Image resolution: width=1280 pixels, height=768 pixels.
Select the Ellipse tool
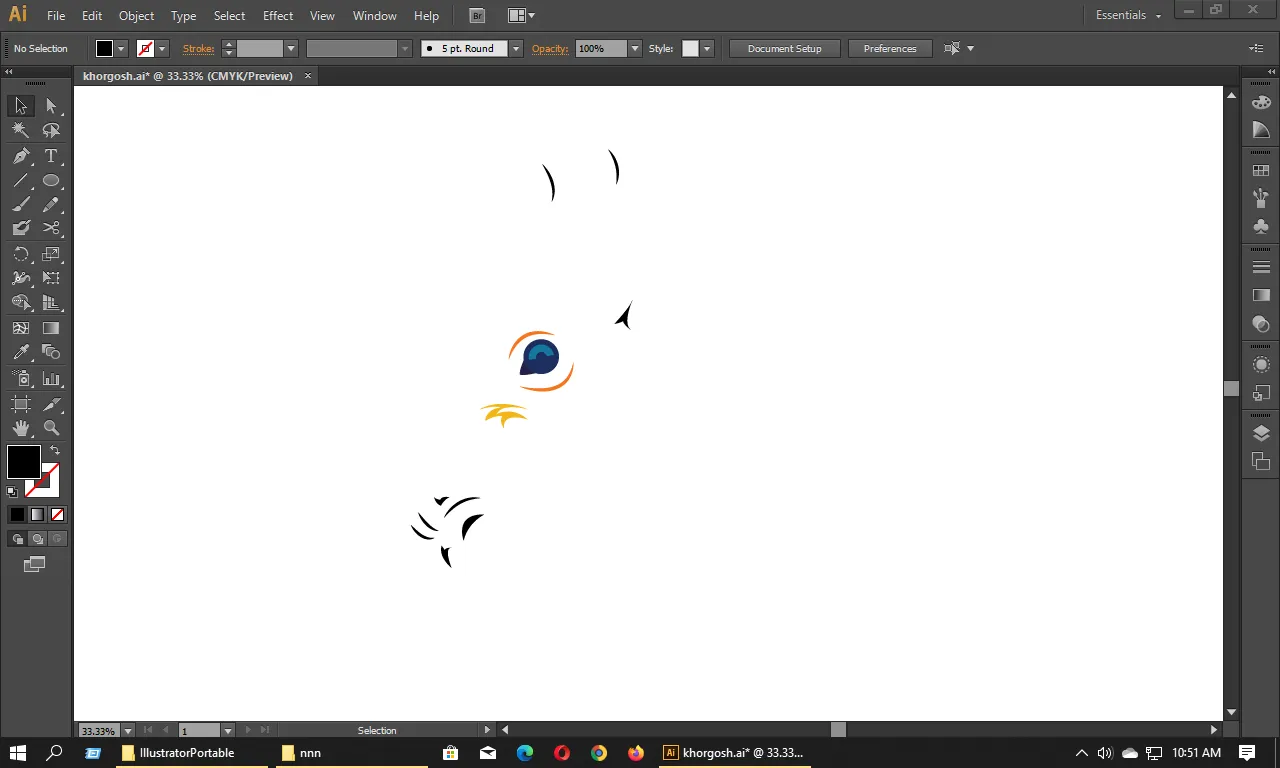coord(51,181)
